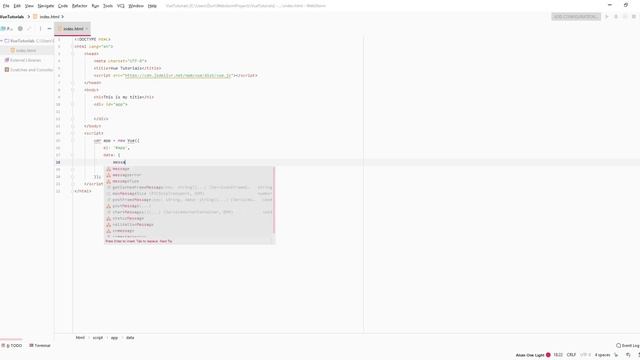Screen dimensions: 640x360
Task: Open the Refactor menu
Action: click(x=80, y=6)
